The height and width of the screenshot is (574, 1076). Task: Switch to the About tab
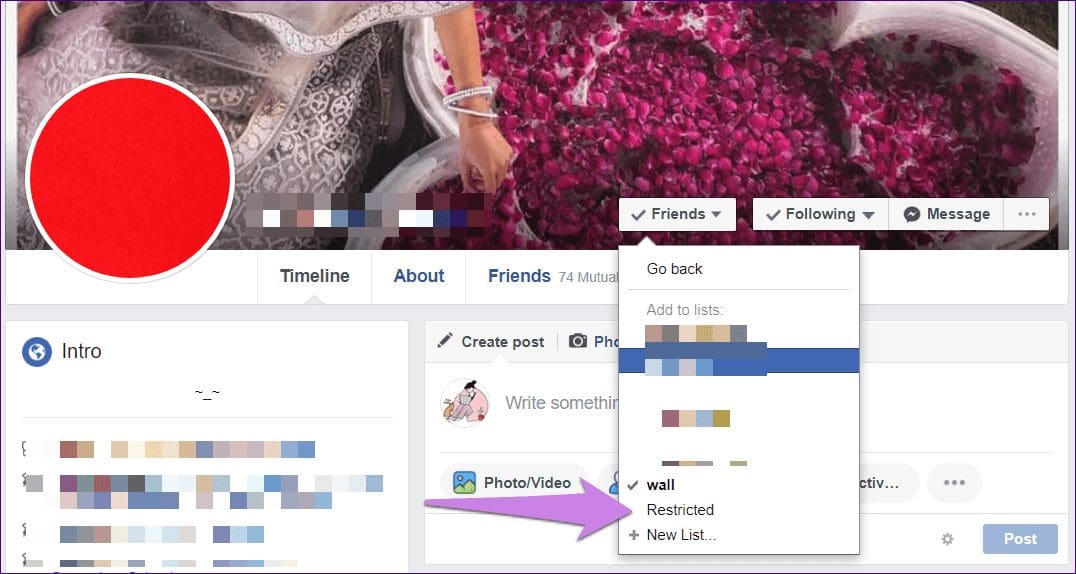419,276
